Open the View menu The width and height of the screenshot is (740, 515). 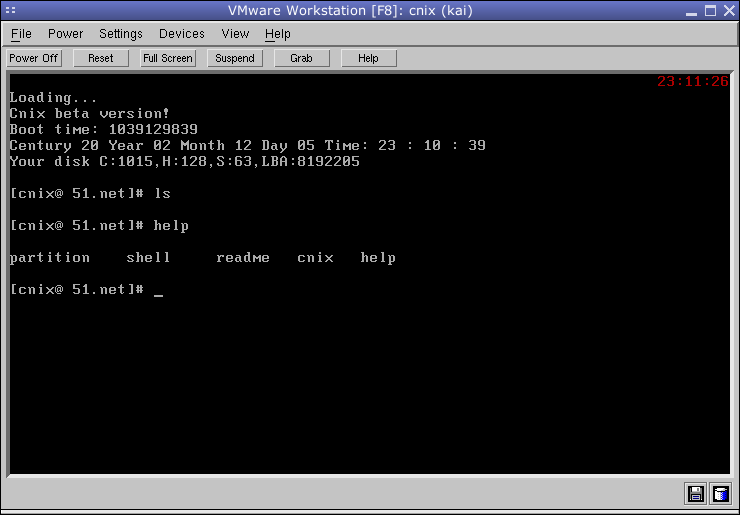click(x=235, y=34)
